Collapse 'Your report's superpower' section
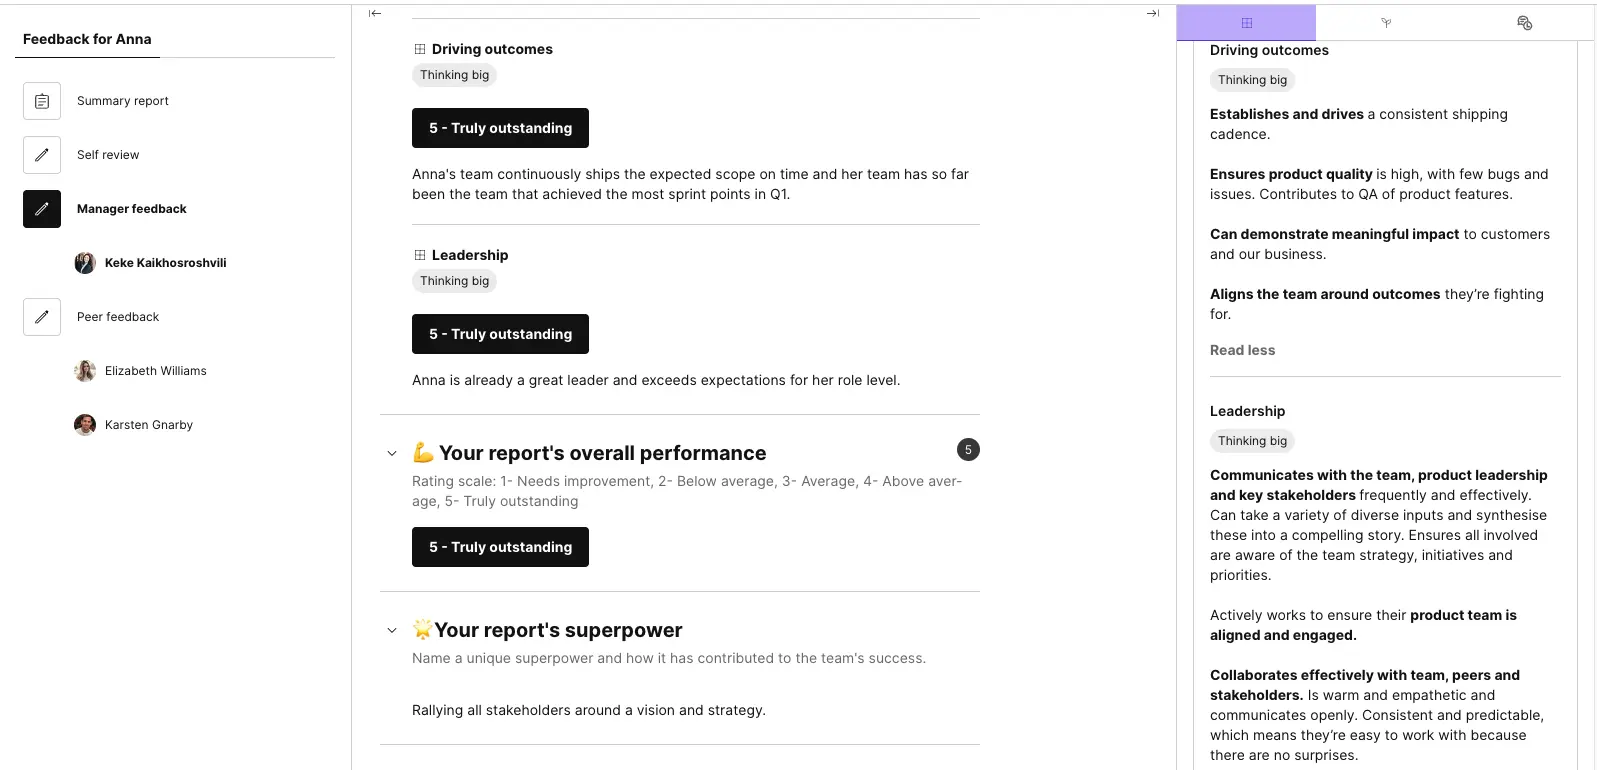Image resolution: width=1597 pixels, height=770 pixels. 392,631
